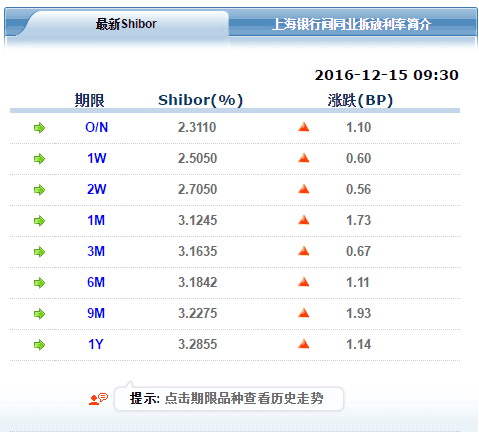Select the 1W rate value 2.5050
The image size is (479, 436).
197,158
